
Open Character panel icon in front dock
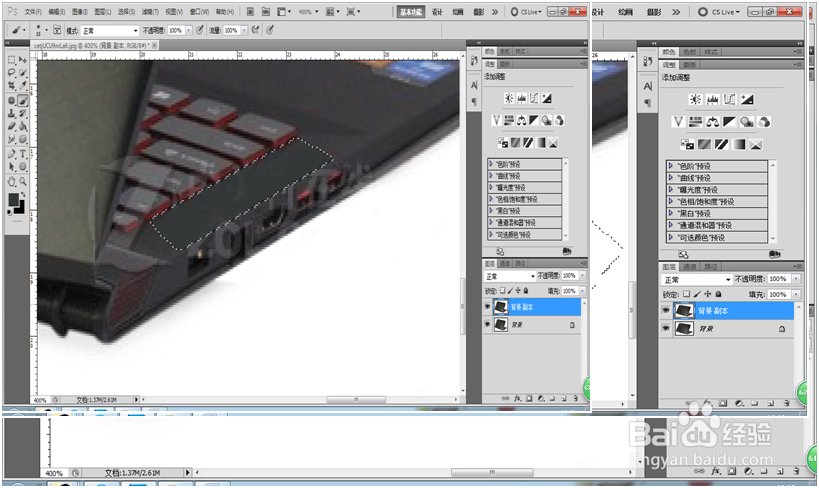(474, 85)
